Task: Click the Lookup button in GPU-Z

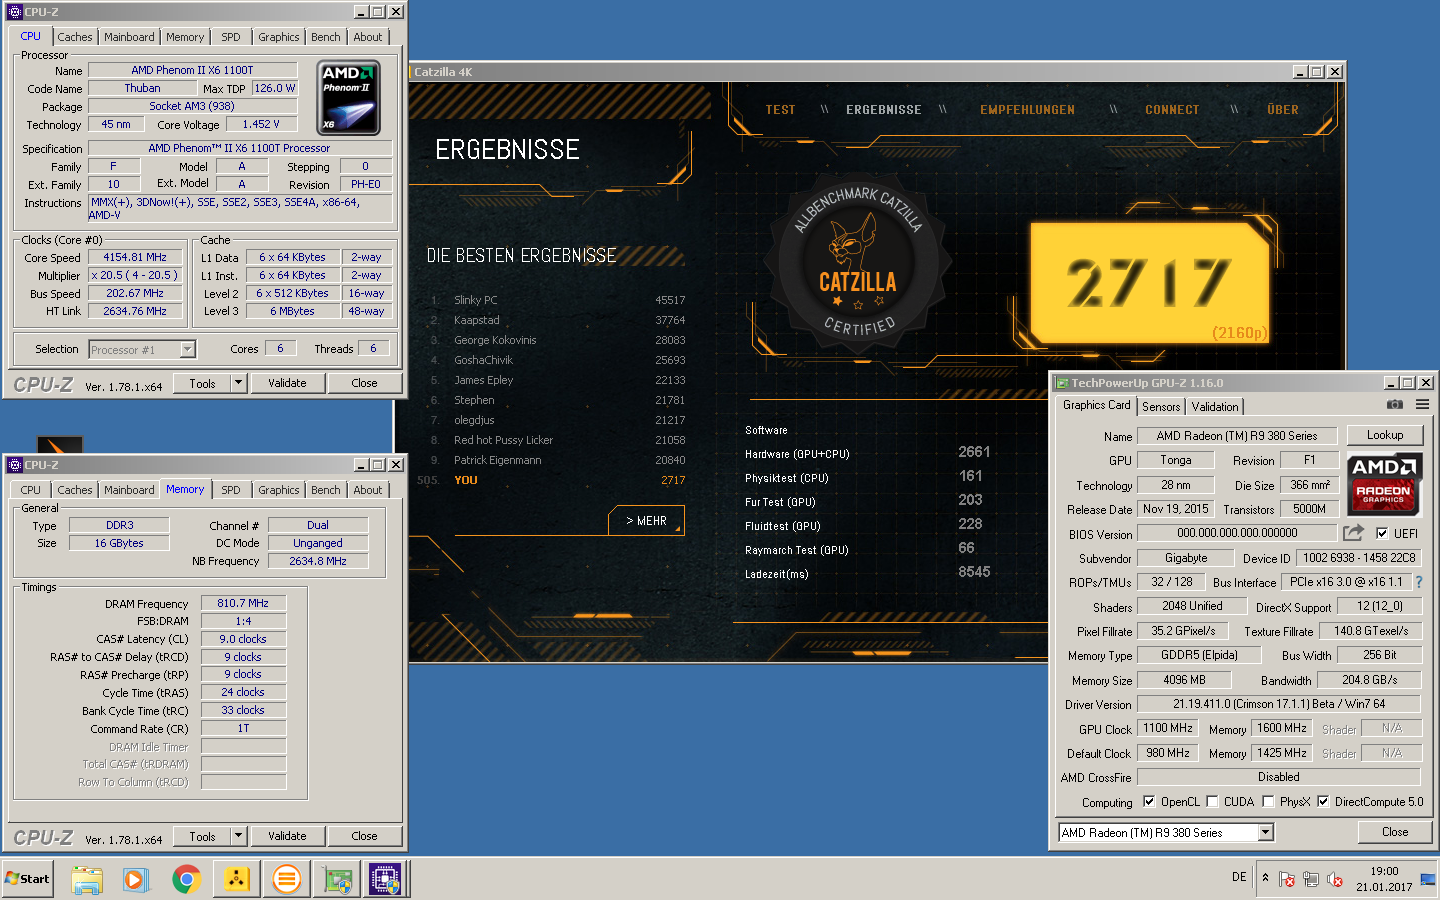Action: click(x=1385, y=435)
